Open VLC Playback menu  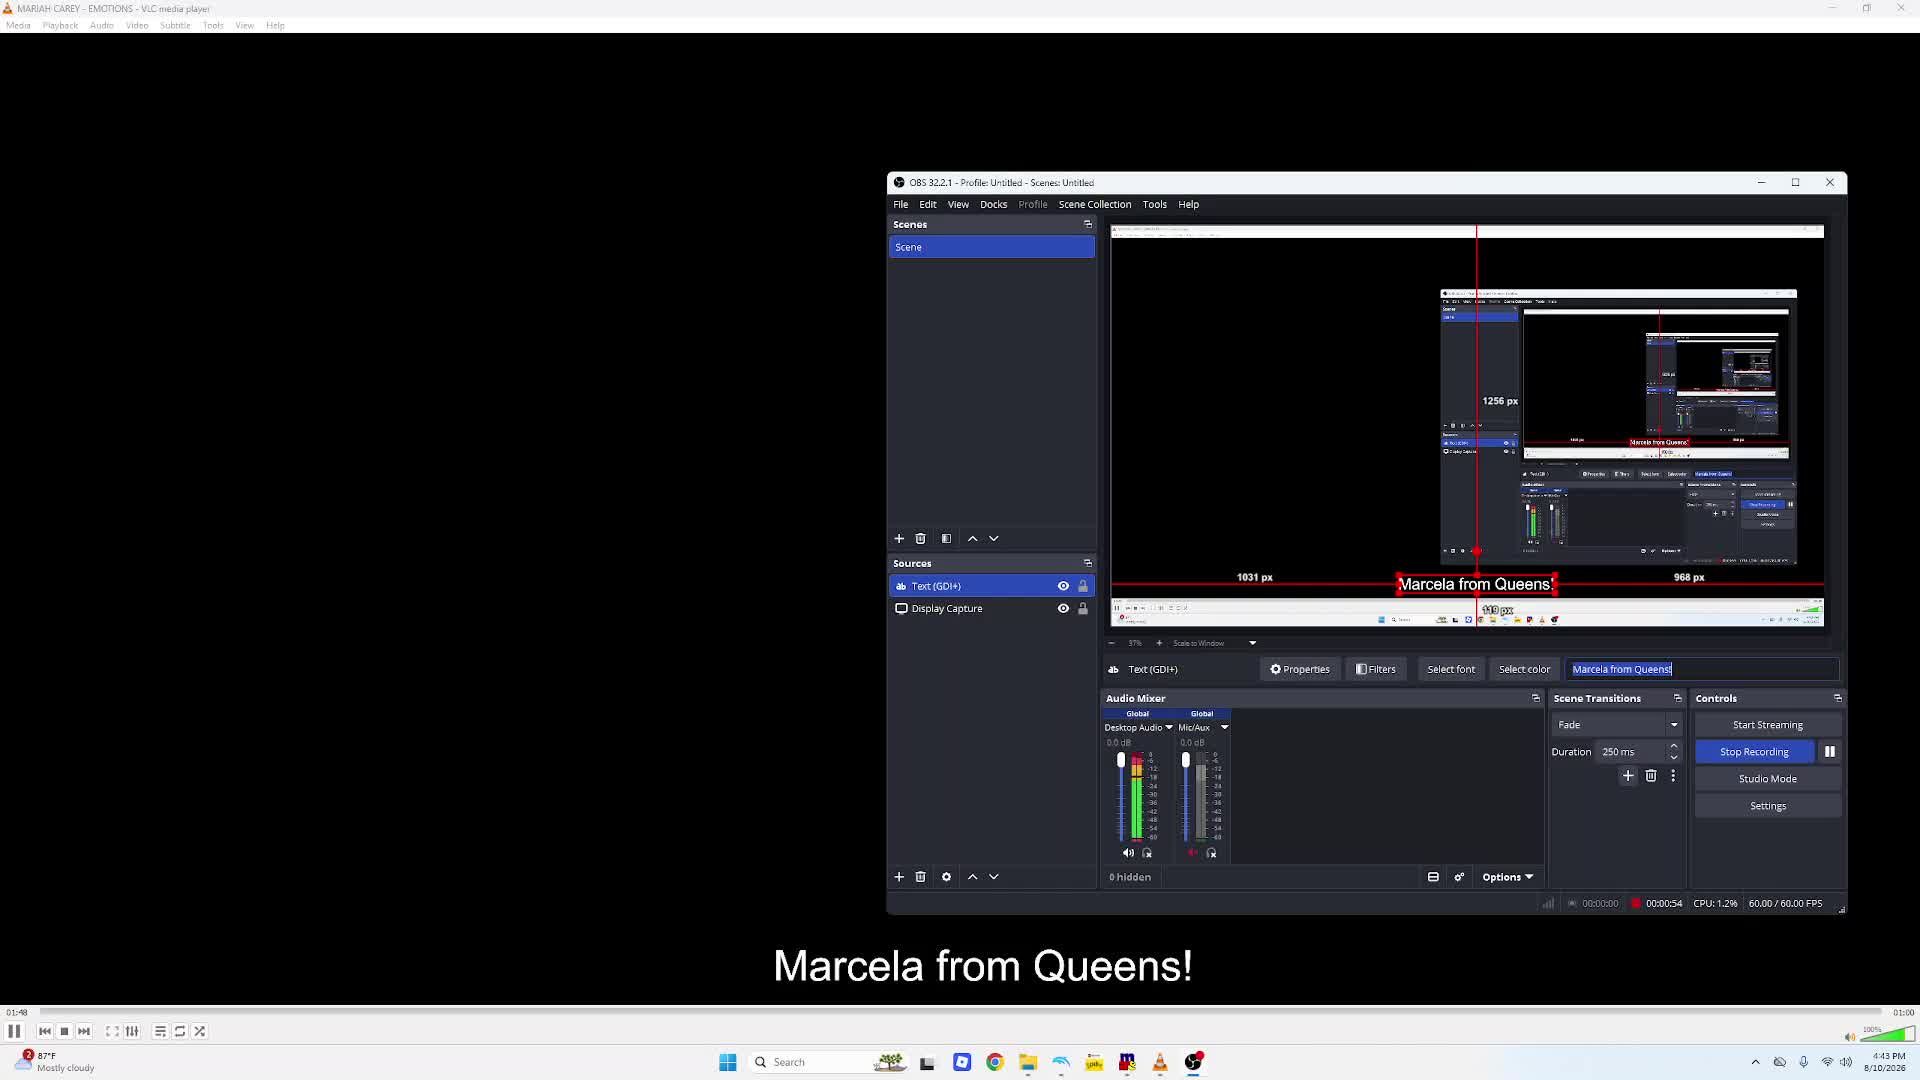60,25
